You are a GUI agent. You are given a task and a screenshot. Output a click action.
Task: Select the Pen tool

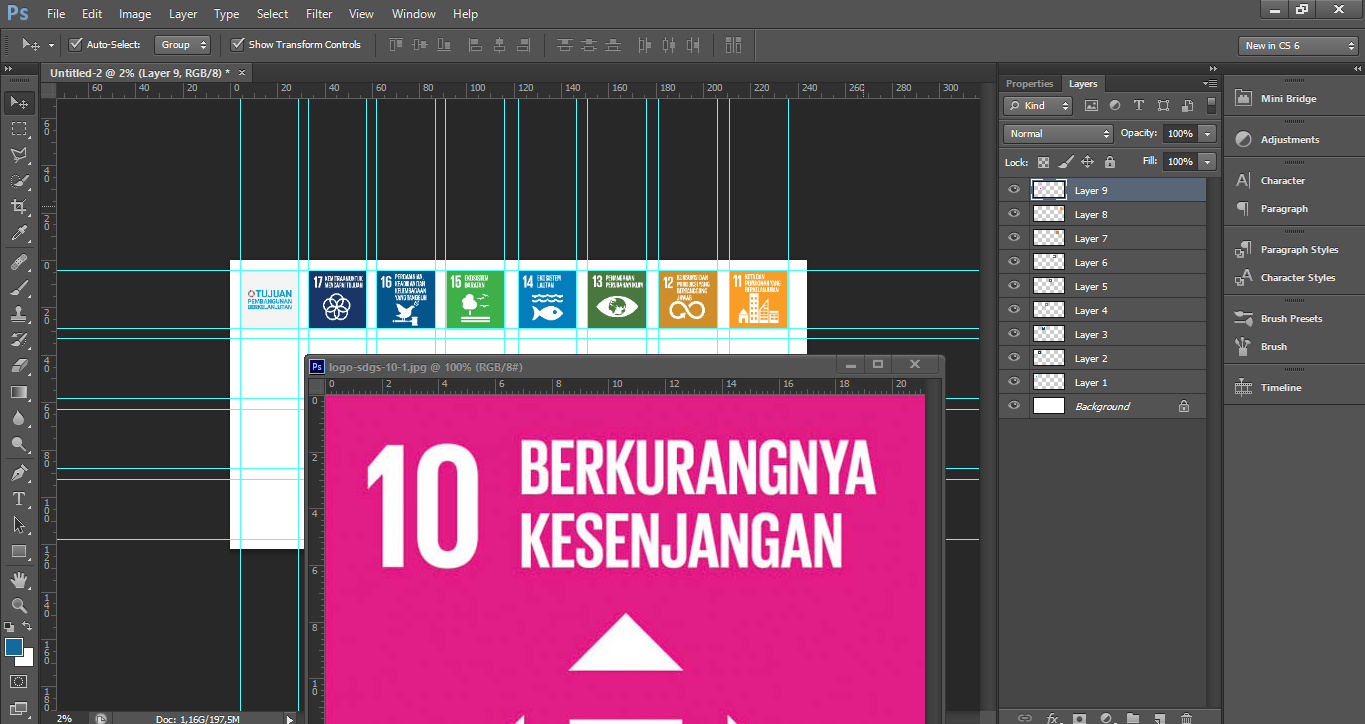(x=18, y=472)
